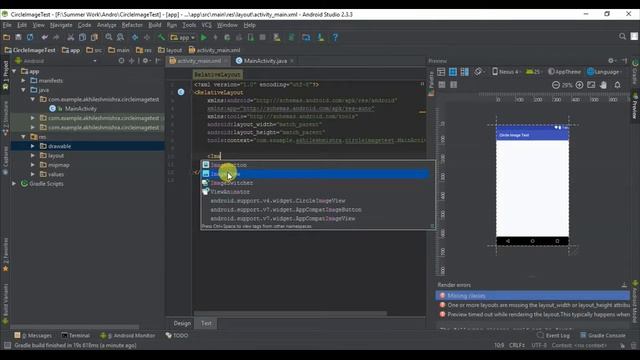This screenshot has height=360, width=640.
Task: Open the Refactor menu
Action: pos(132,25)
